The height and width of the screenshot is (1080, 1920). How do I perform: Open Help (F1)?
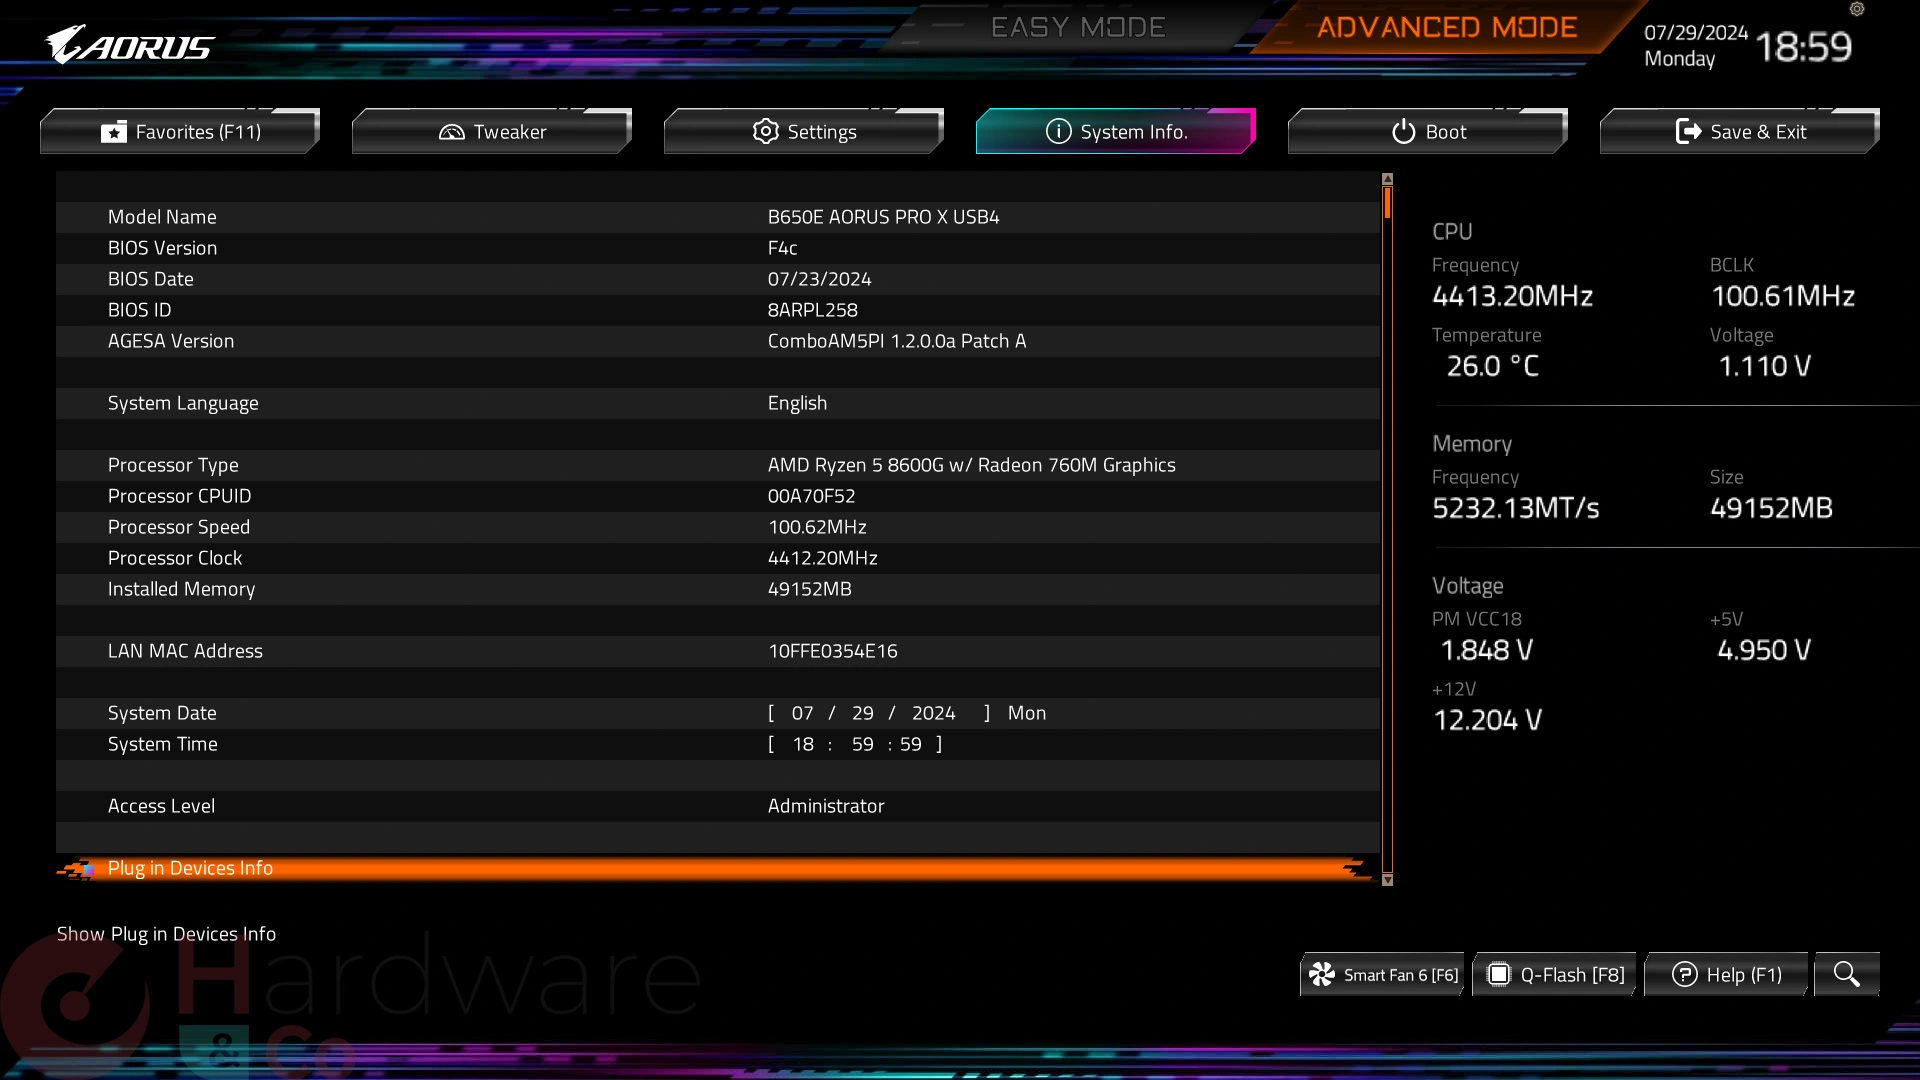1727,974
